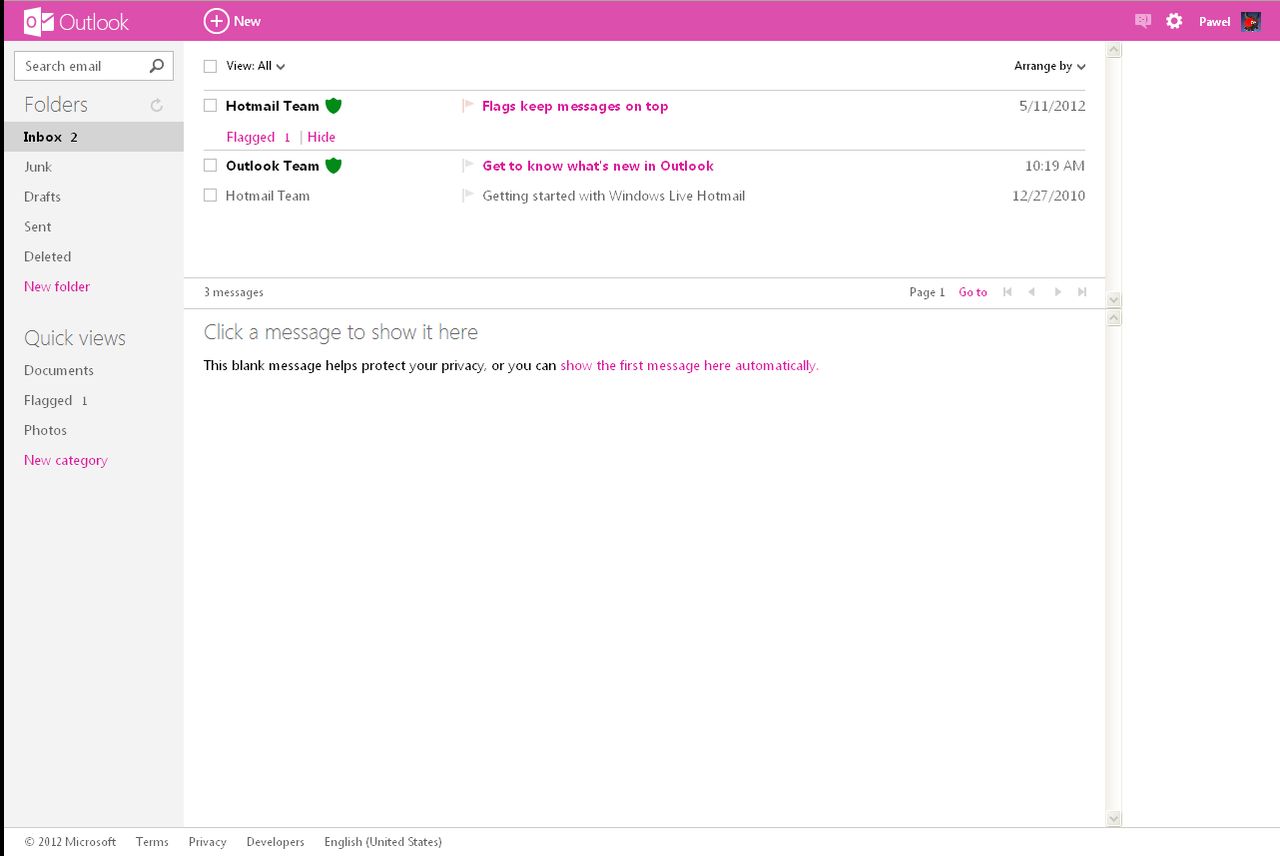Open the Flagged quick view in sidebar
Screen dimensions: 1280x856
[56, 400]
